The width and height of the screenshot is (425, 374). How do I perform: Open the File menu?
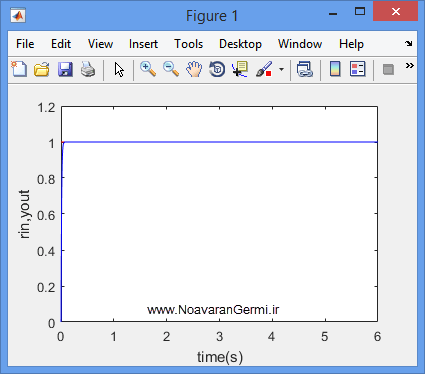[25, 44]
